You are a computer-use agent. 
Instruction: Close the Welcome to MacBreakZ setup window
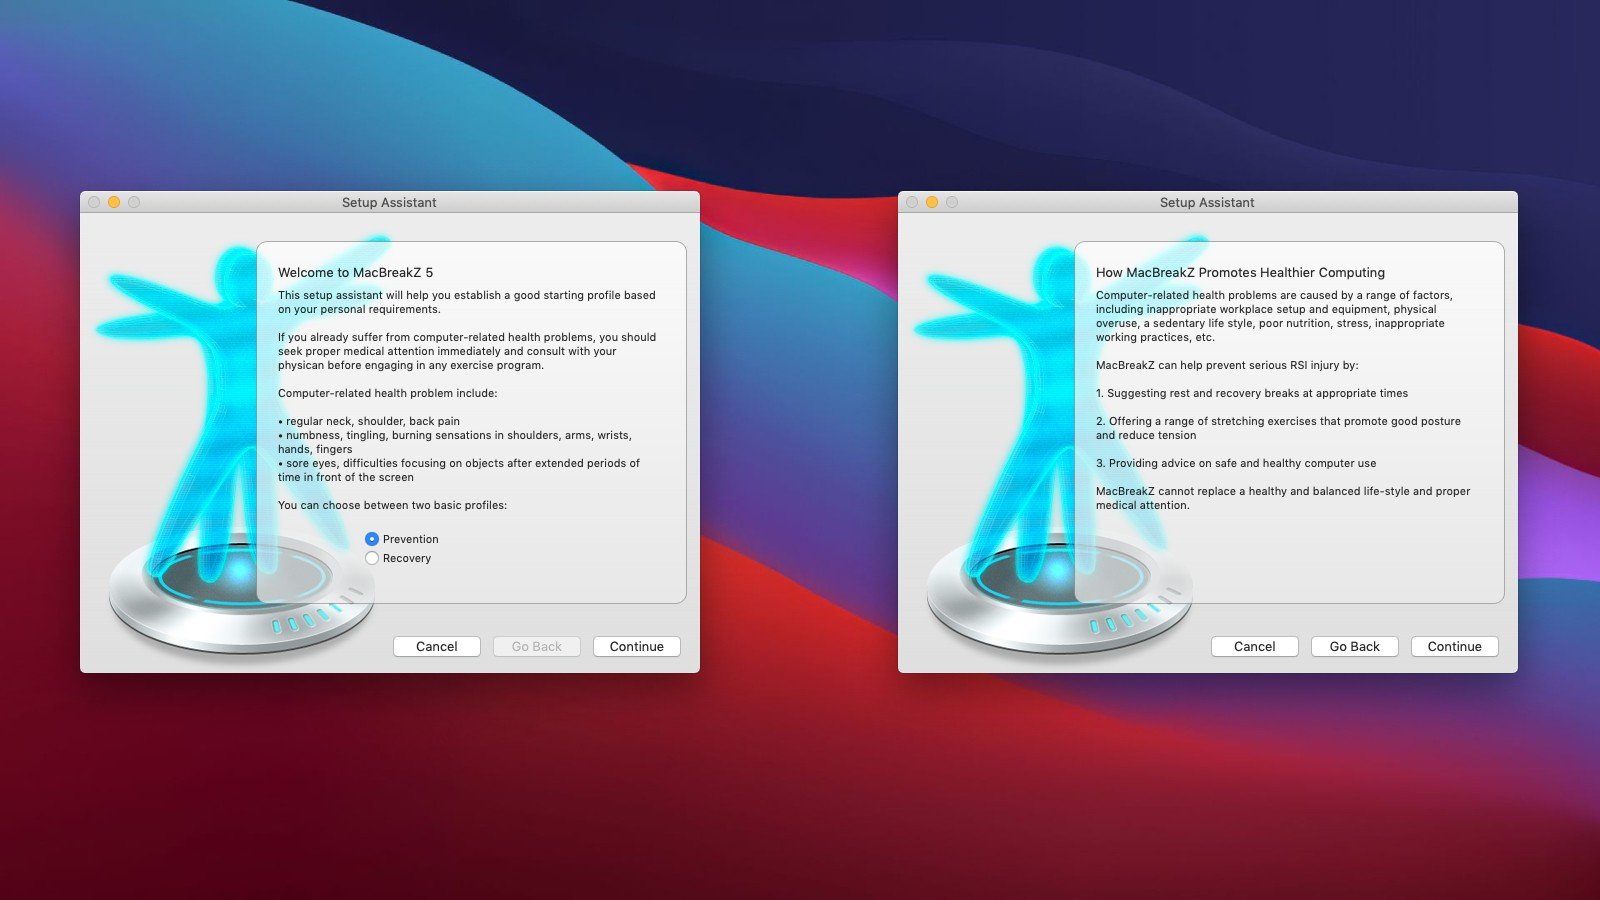coord(94,202)
